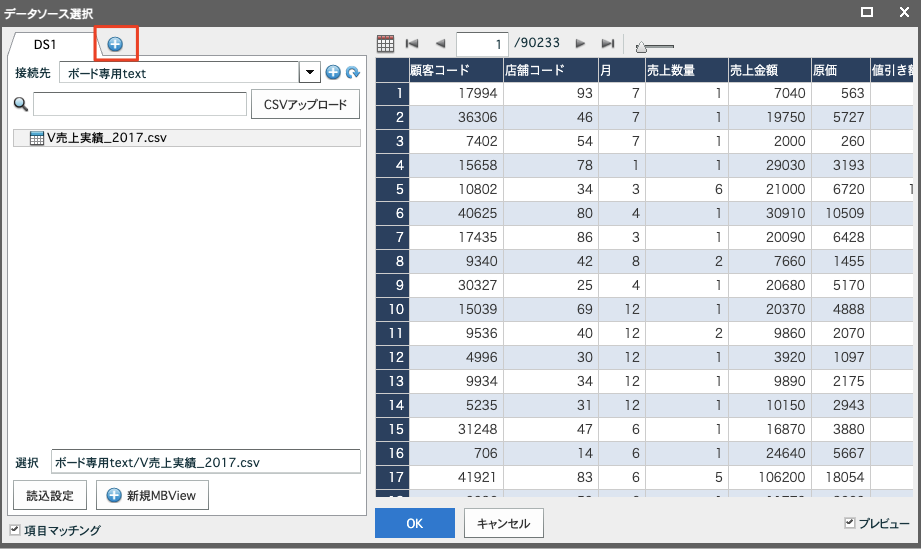This screenshot has width=921, height=549.
Task: Click the record number input field
Action: point(482,44)
